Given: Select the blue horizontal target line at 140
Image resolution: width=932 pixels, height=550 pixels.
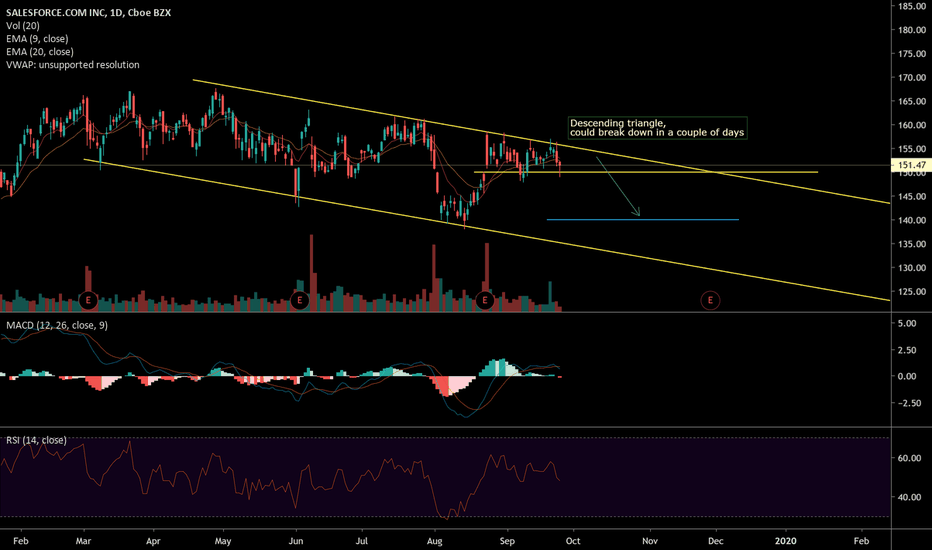Looking at the screenshot, I should (x=643, y=220).
